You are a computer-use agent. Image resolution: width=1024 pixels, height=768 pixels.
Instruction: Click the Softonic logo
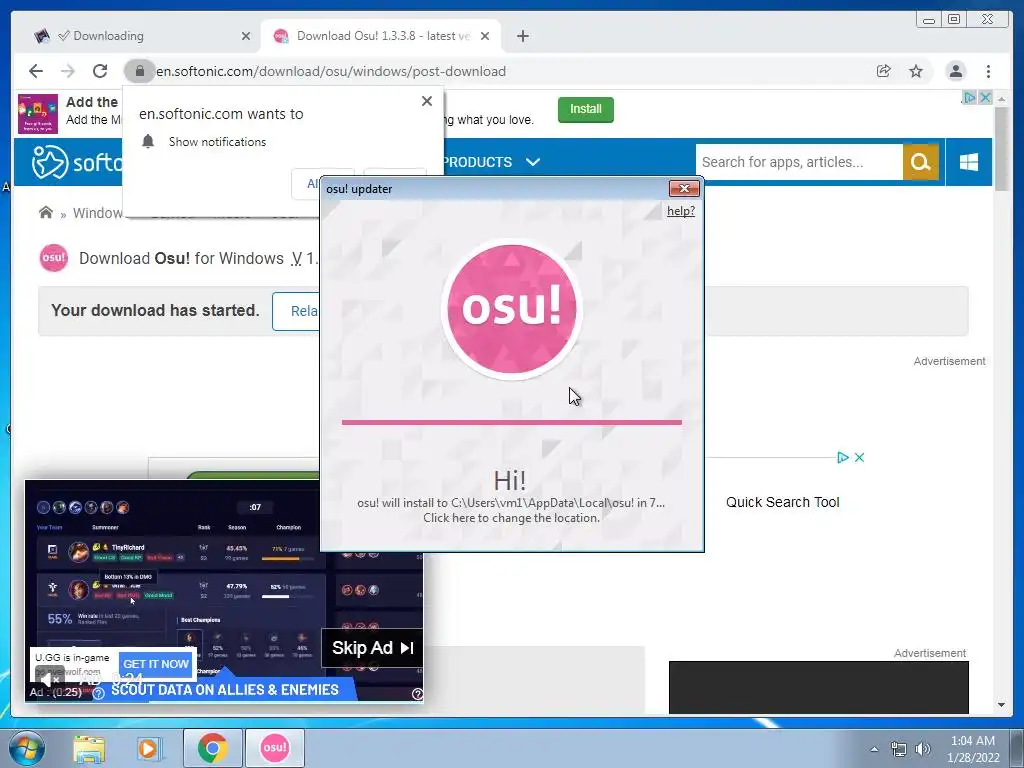[x=76, y=162]
